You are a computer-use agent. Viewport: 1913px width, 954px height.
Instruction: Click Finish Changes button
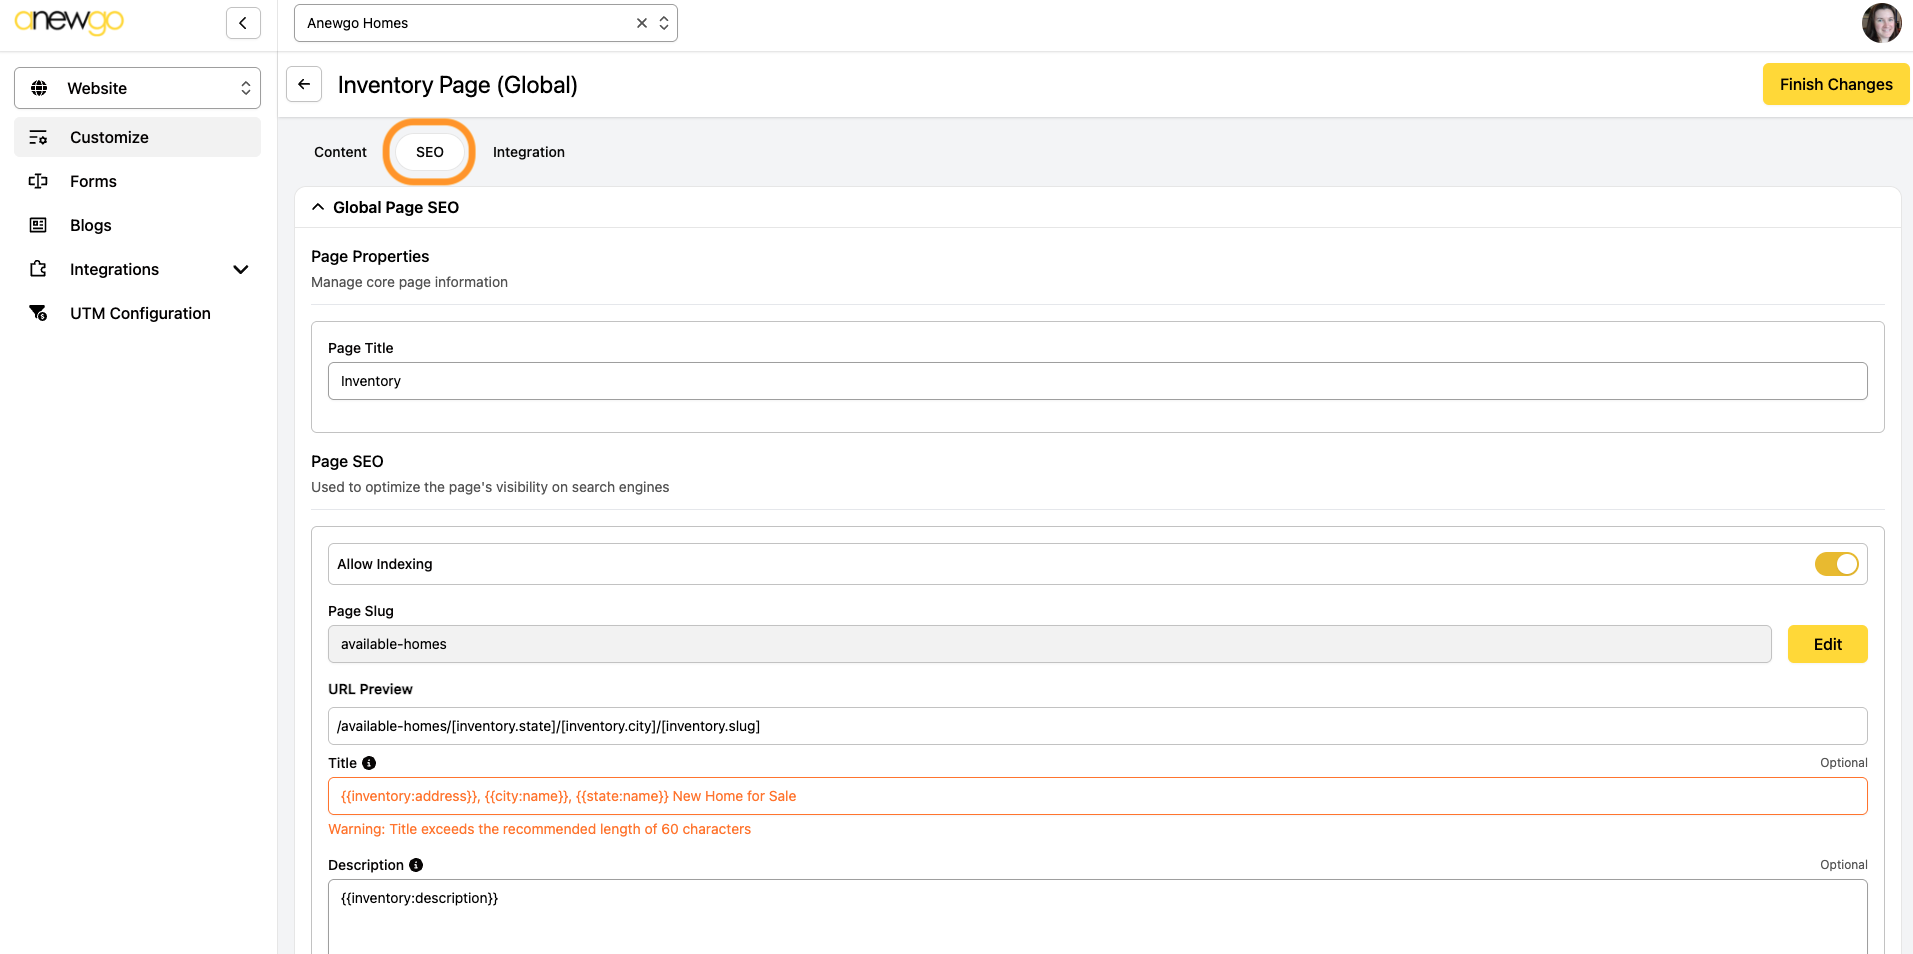pos(1836,84)
